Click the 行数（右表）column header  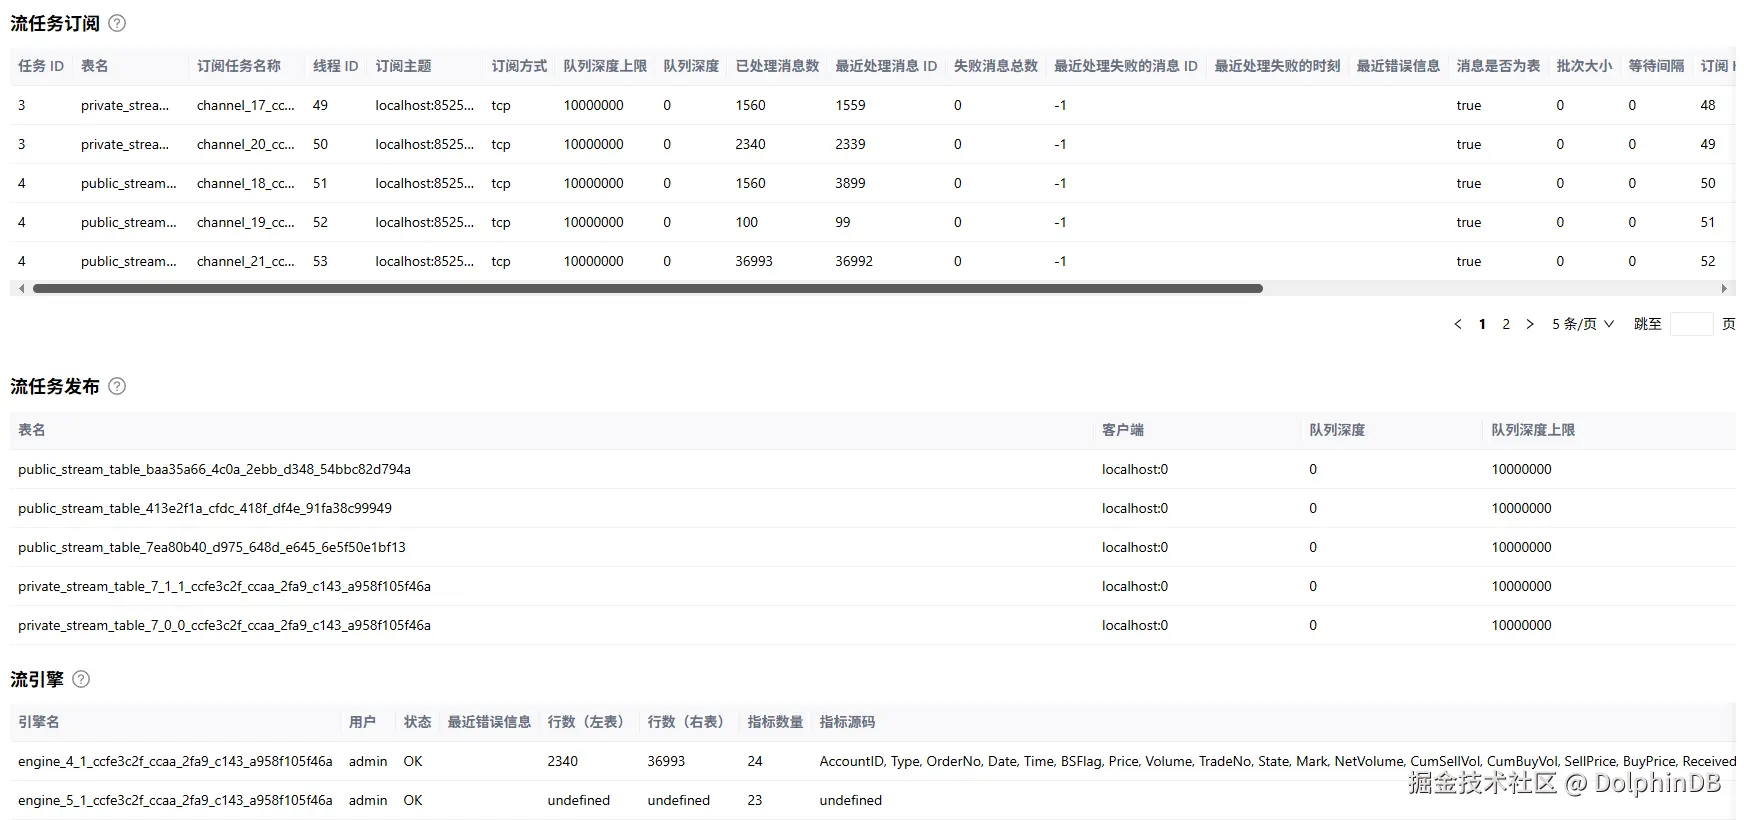(x=690, y=722)
